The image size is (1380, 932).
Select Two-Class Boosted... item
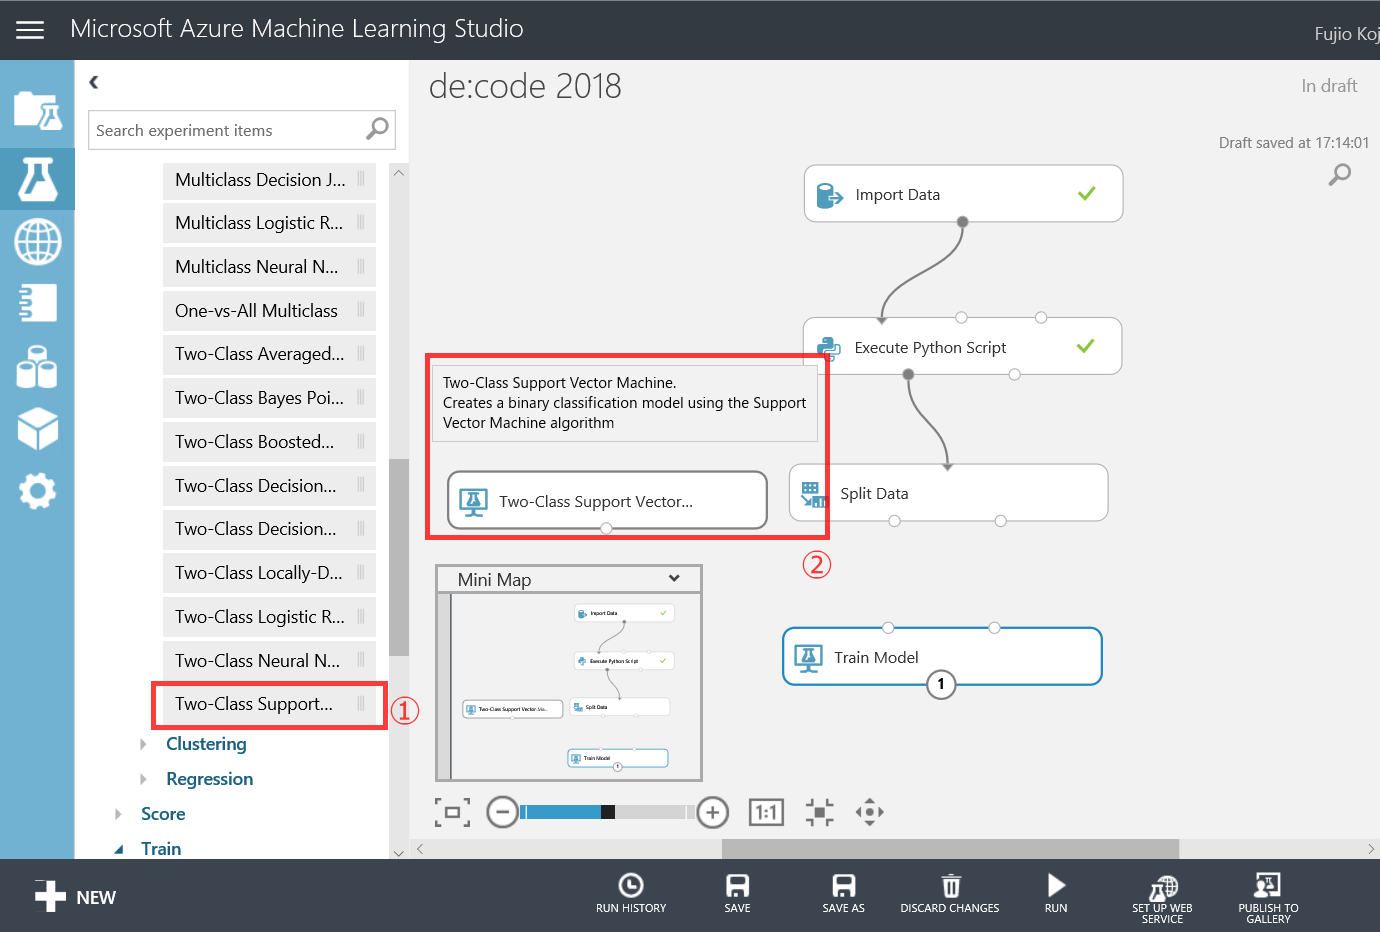pyautogui.click(x=269, y=442)
